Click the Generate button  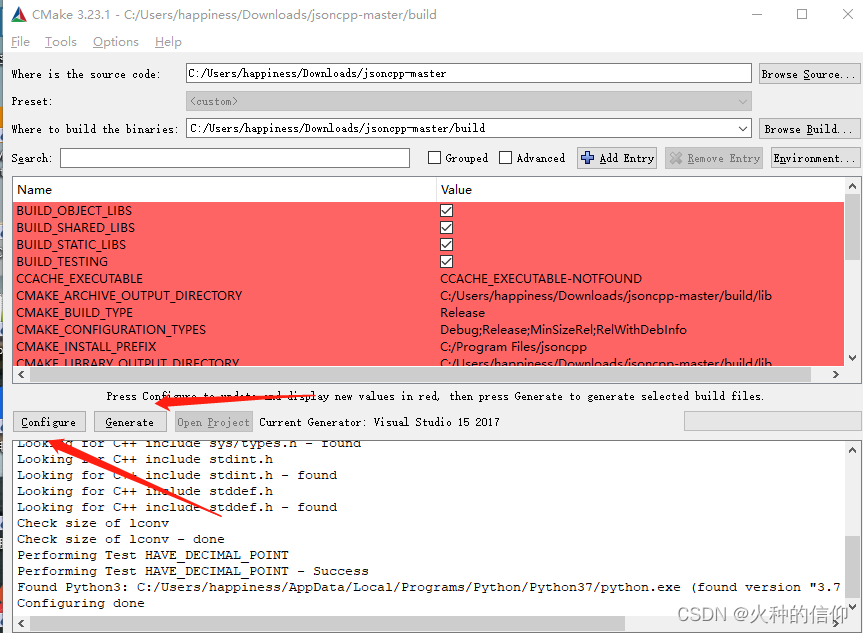coord(130,422)
